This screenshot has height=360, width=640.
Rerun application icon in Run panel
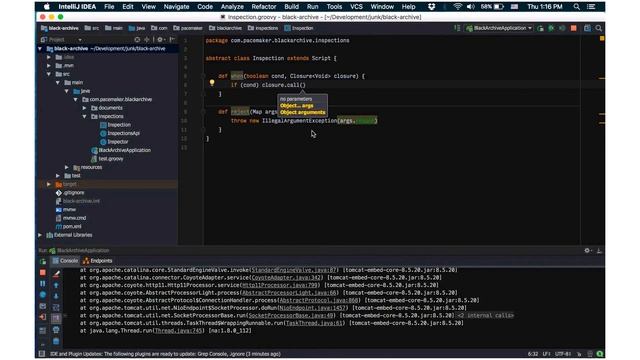(43, 261)
